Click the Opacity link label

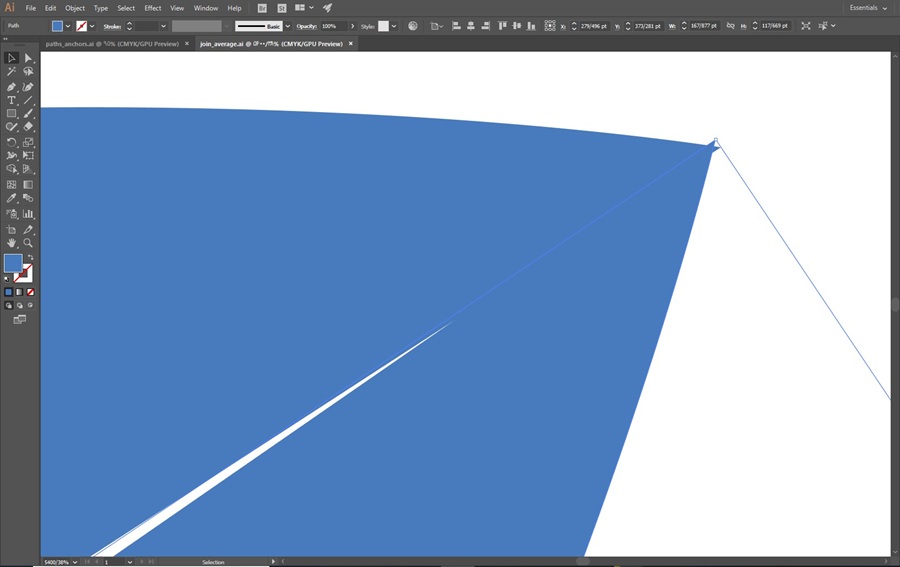(x=307, y=26)
